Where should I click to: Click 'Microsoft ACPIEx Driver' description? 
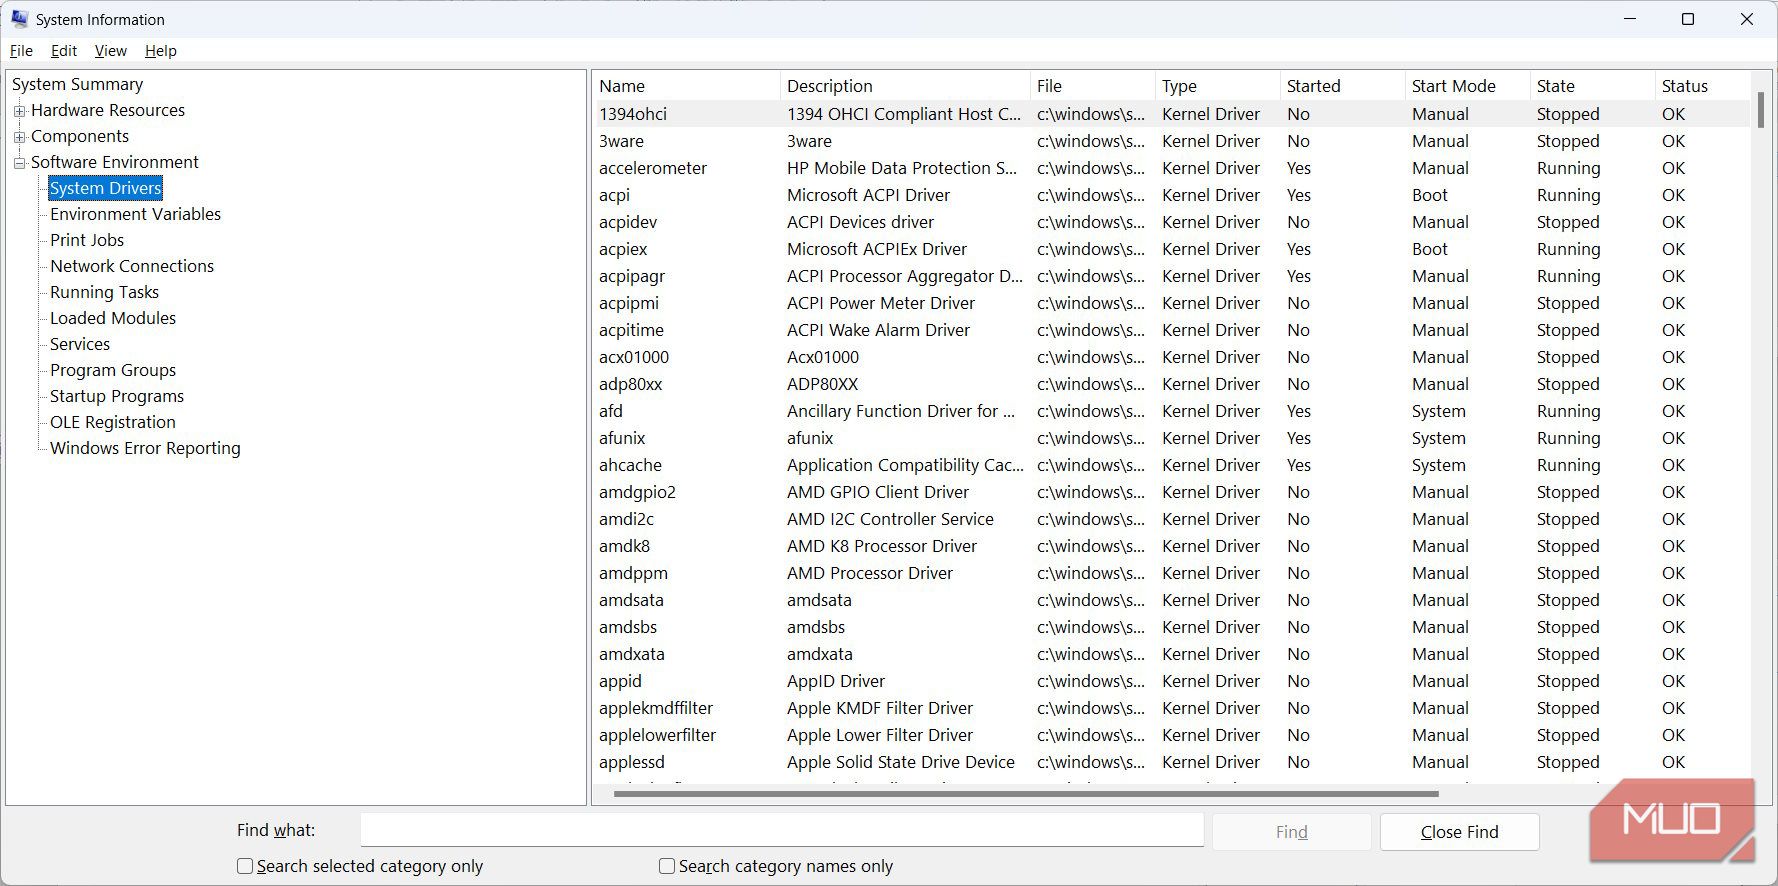point(877,249)
